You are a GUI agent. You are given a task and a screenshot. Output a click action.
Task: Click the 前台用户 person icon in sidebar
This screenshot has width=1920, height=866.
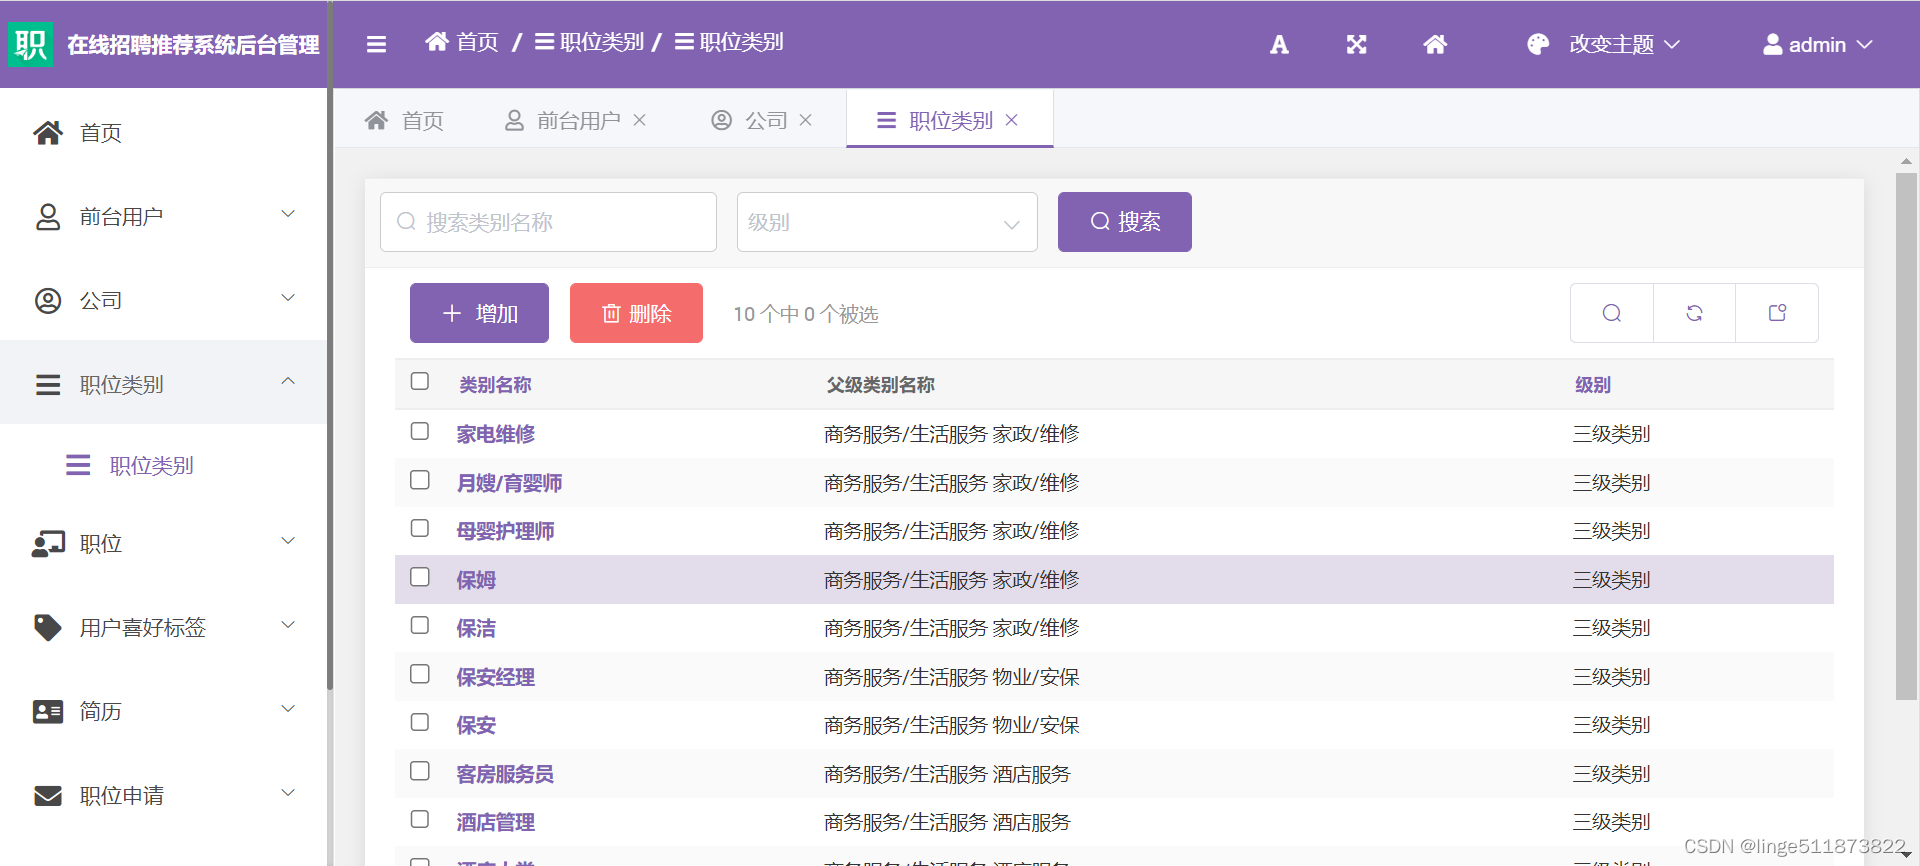tap(48, 217)
